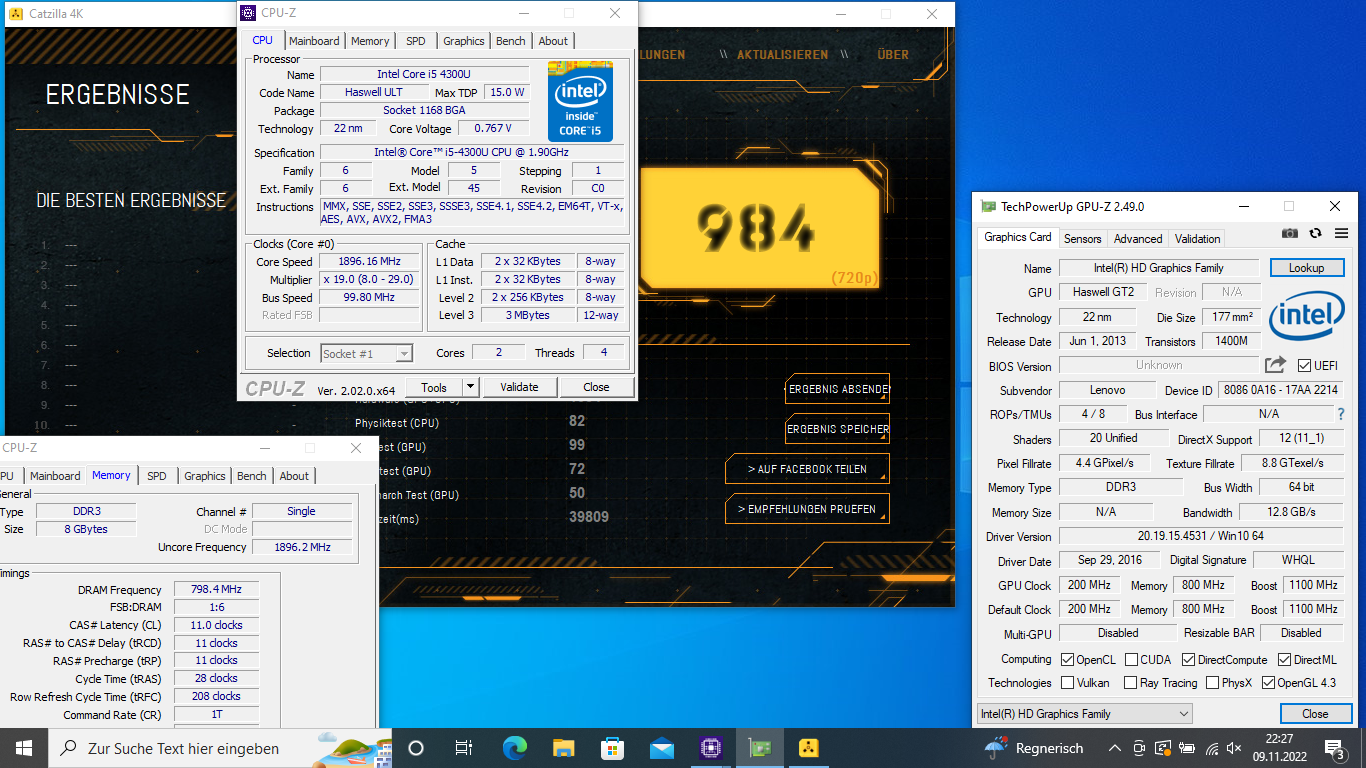This screenshot has width=1366, height=768.
Task: Toggle the UEFI checkbox
Action: click(x=1304, y=365)
